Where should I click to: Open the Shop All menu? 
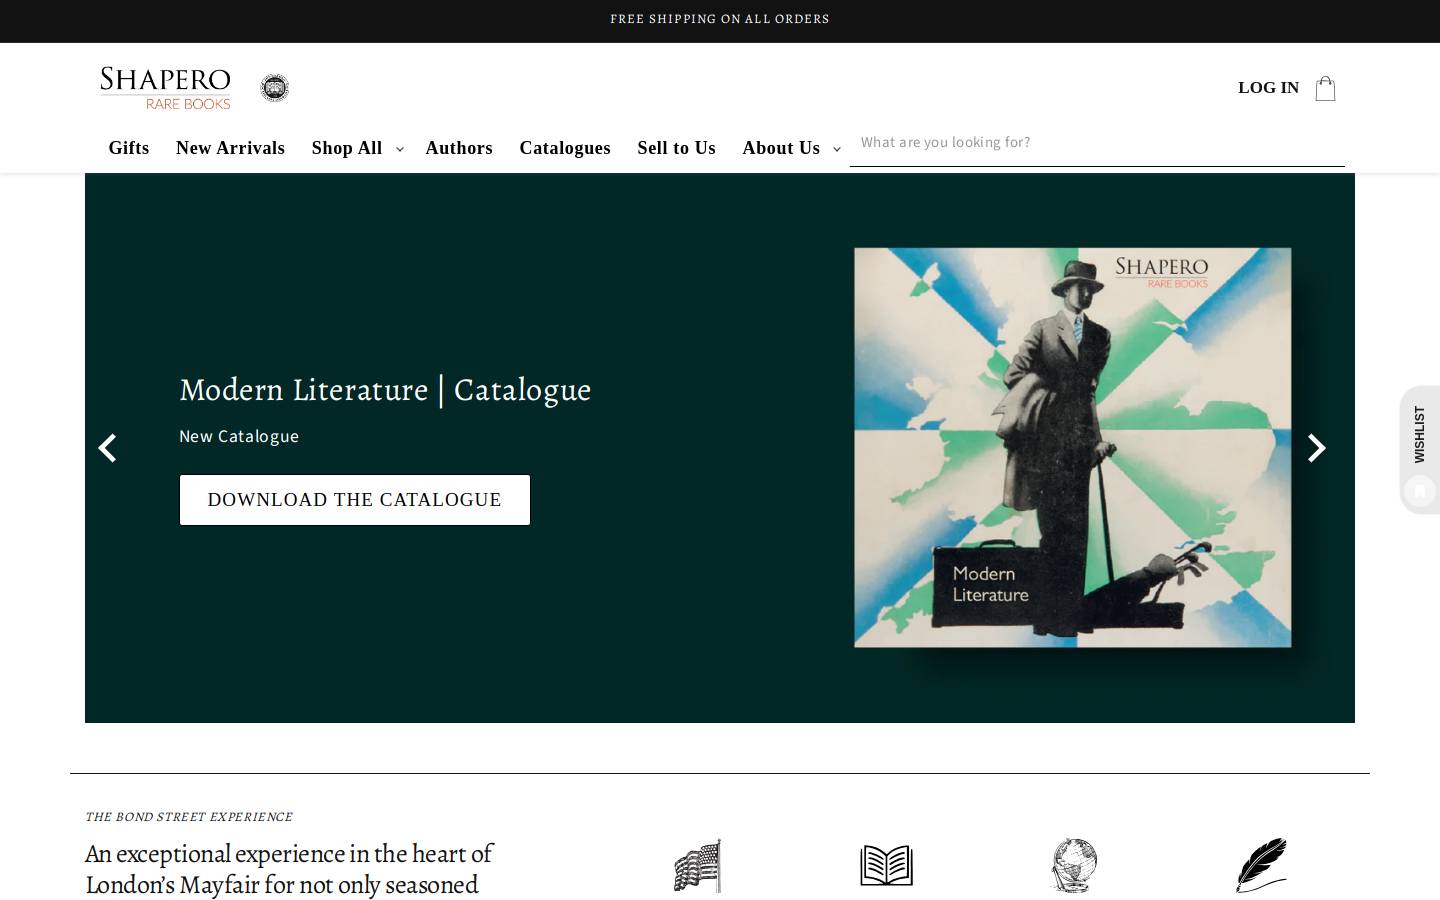tap(347, 148)
